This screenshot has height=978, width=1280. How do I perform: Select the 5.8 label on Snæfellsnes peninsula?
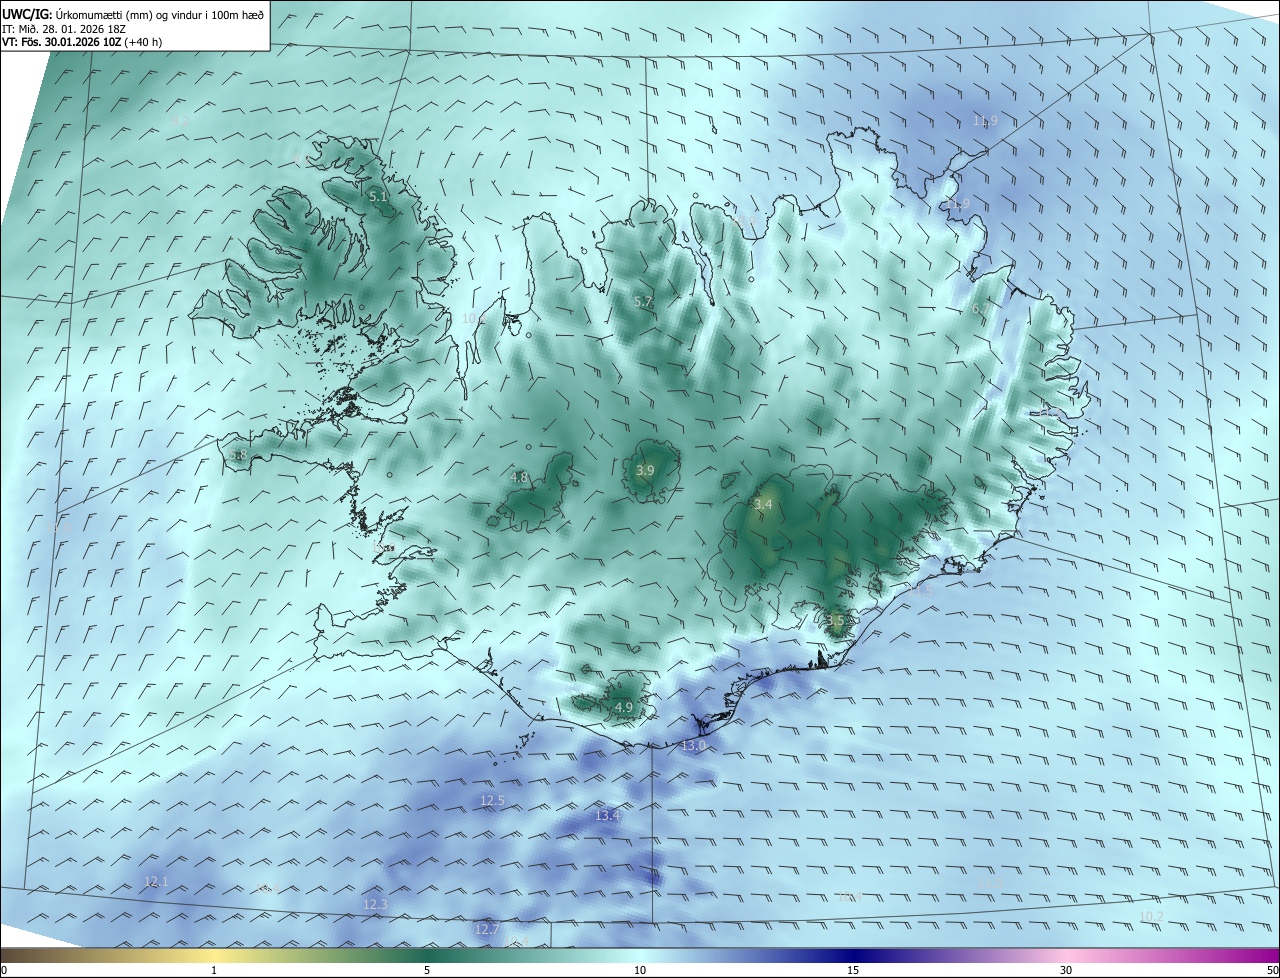(238, 455)
